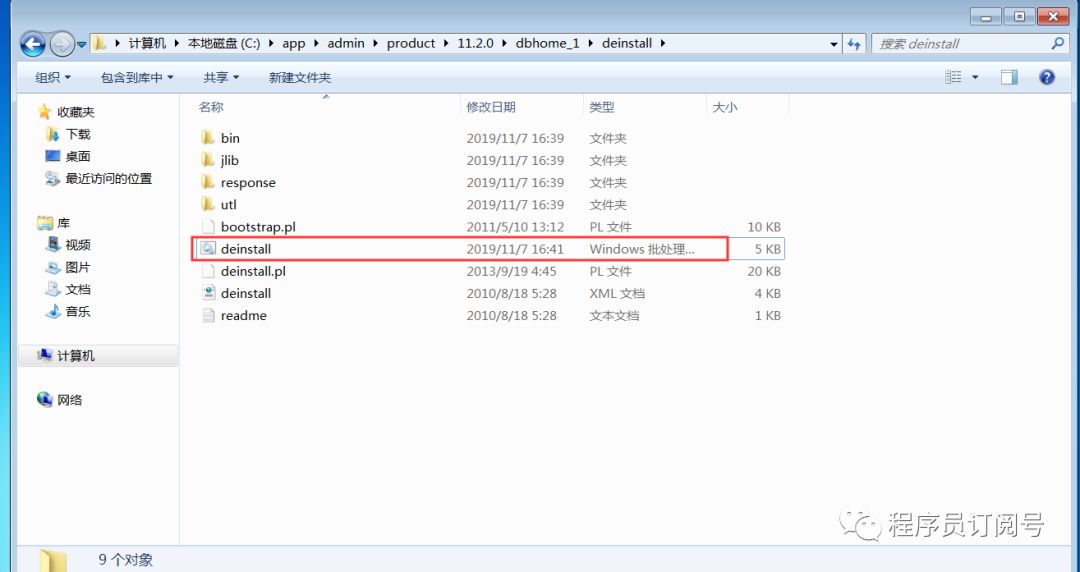Open recent pages dropdown beside Forward arrow

[x=81, y=45]
